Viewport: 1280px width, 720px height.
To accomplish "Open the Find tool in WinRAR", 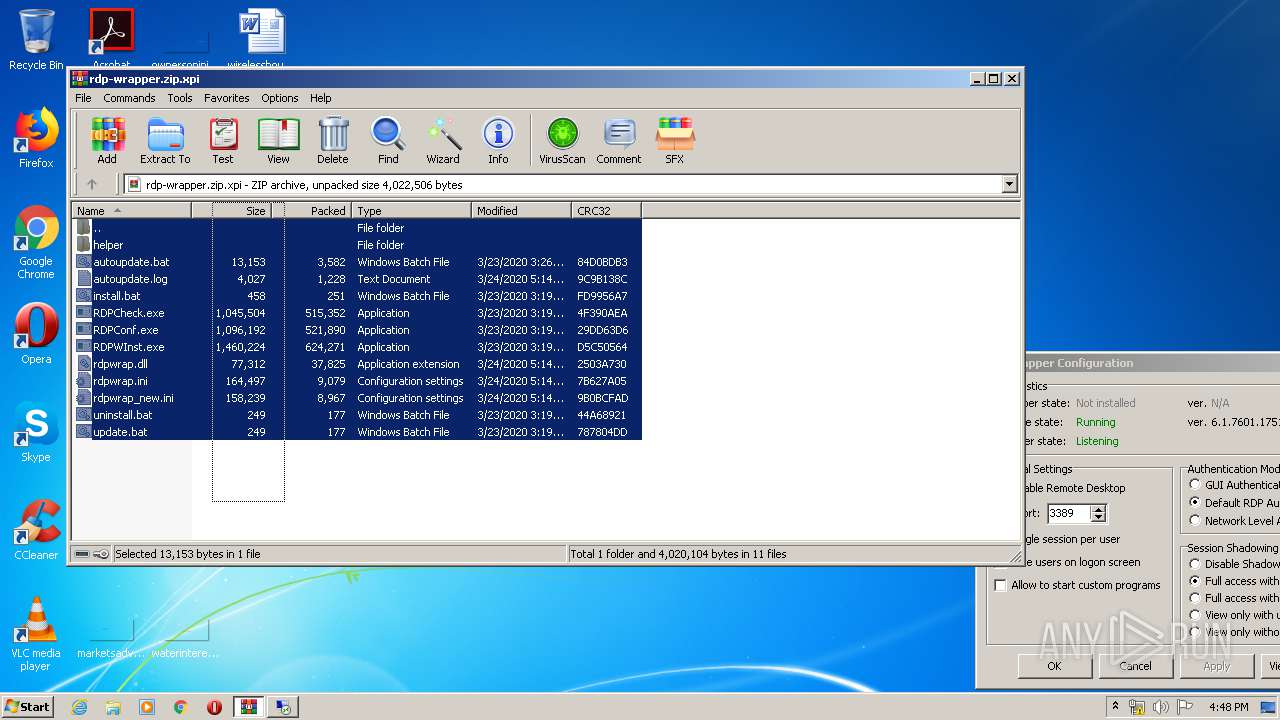I will 388,141.
